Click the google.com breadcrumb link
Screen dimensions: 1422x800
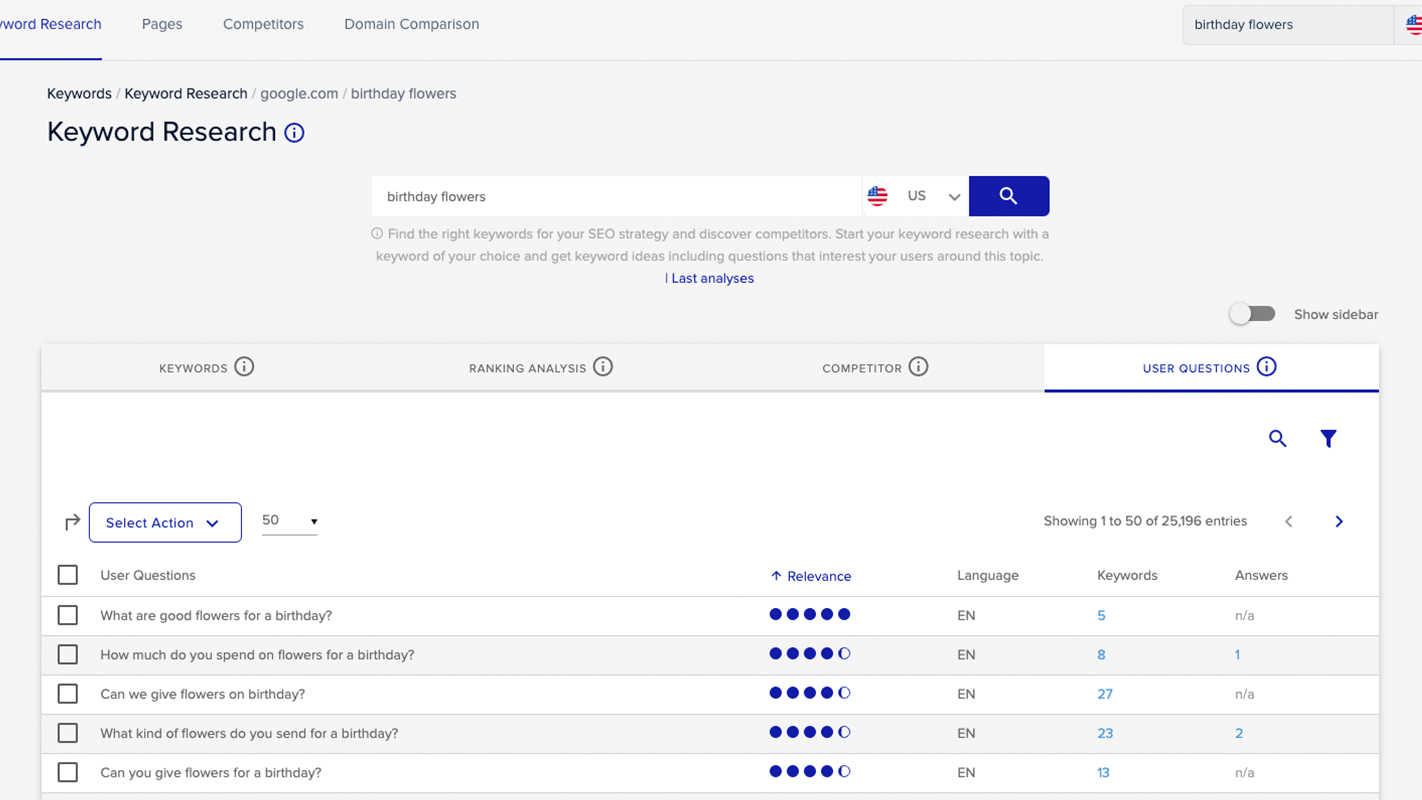(299, 94)
